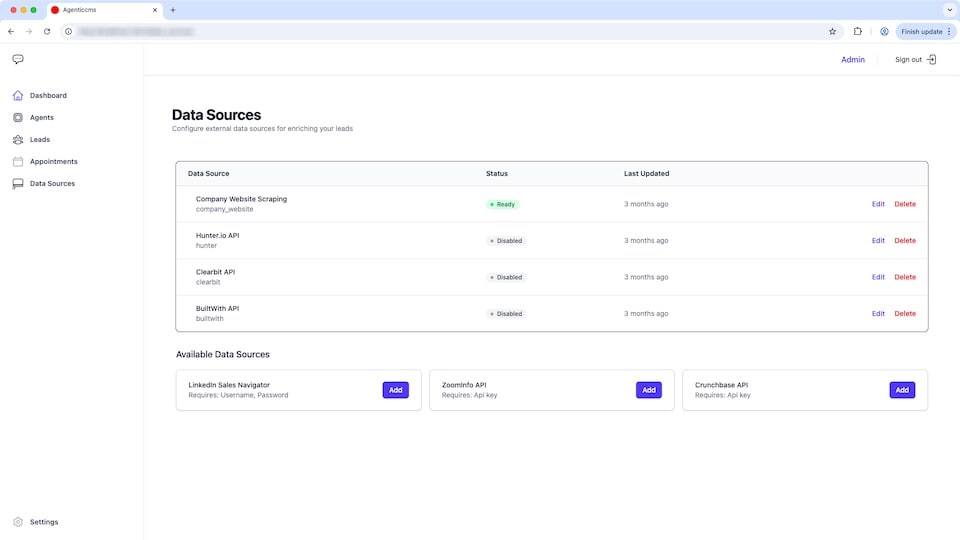Add the LinkedIn Sales Navigator source
The width and height of the screenshot is (960, 540).
coord(395,390)
